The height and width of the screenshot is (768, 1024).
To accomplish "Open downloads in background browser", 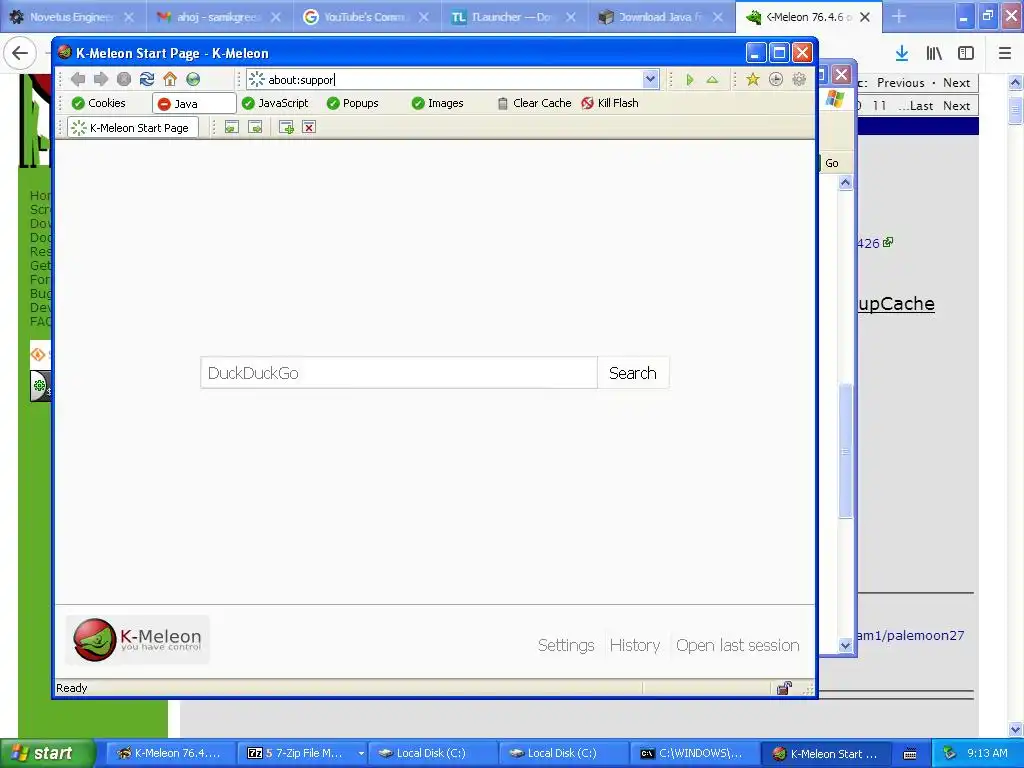I will (x=901, y=53).
